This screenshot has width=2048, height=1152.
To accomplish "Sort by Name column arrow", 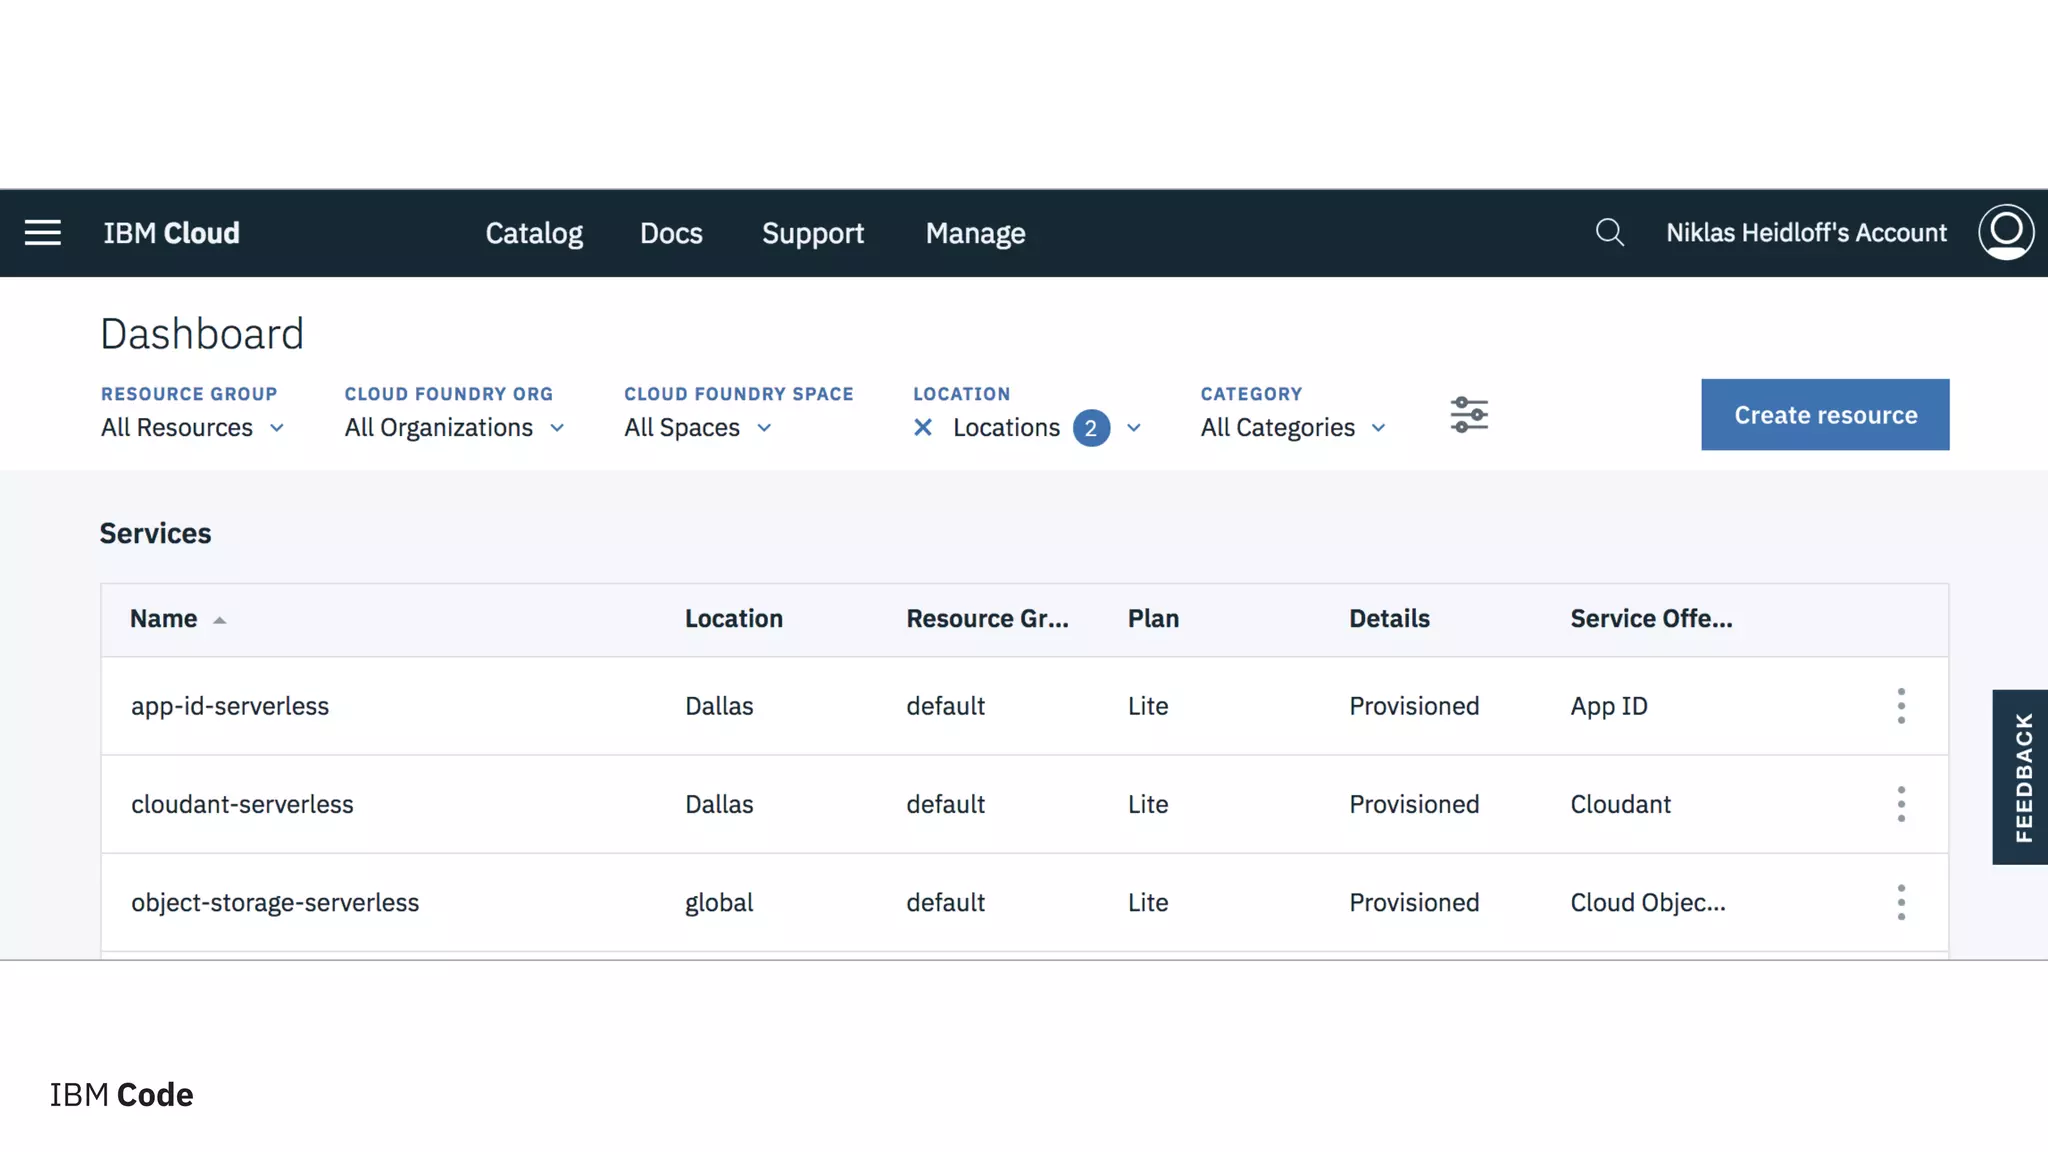I will pyautogui.click(x=219, y=620).
